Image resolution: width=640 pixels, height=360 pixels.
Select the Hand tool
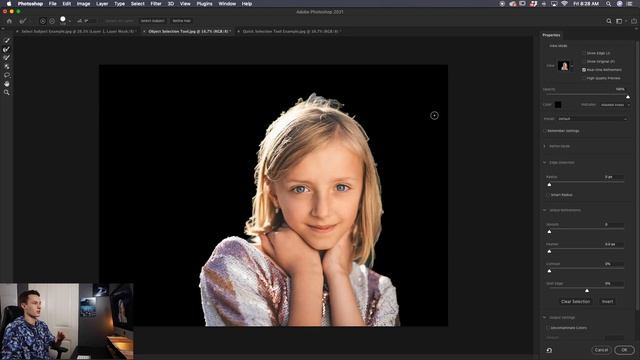(7, 84)
